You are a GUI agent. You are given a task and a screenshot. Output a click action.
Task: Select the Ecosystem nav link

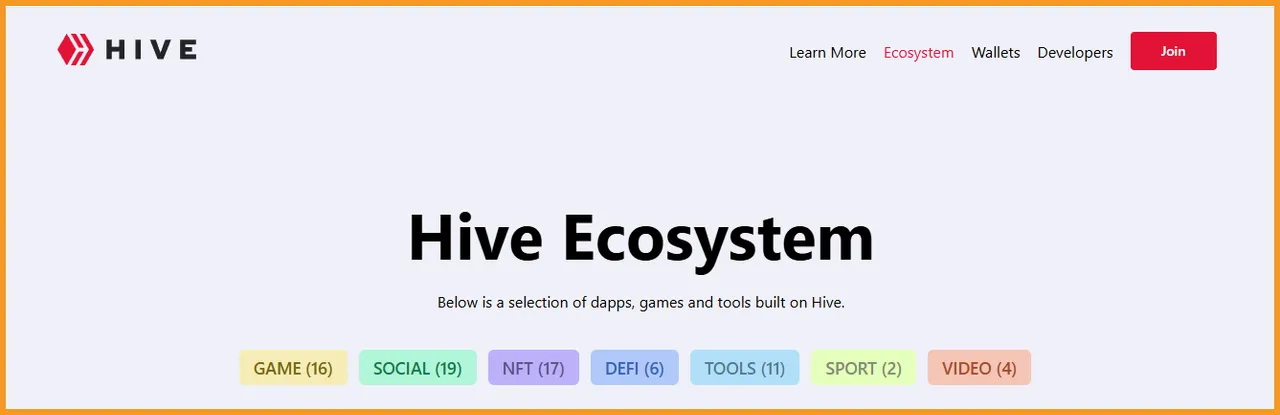click(x=918, y=52)
